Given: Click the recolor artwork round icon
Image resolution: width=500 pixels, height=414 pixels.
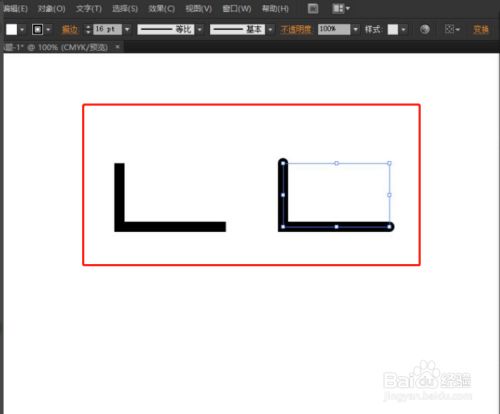Looking at the screenshot, I should (x=425, y=29).
